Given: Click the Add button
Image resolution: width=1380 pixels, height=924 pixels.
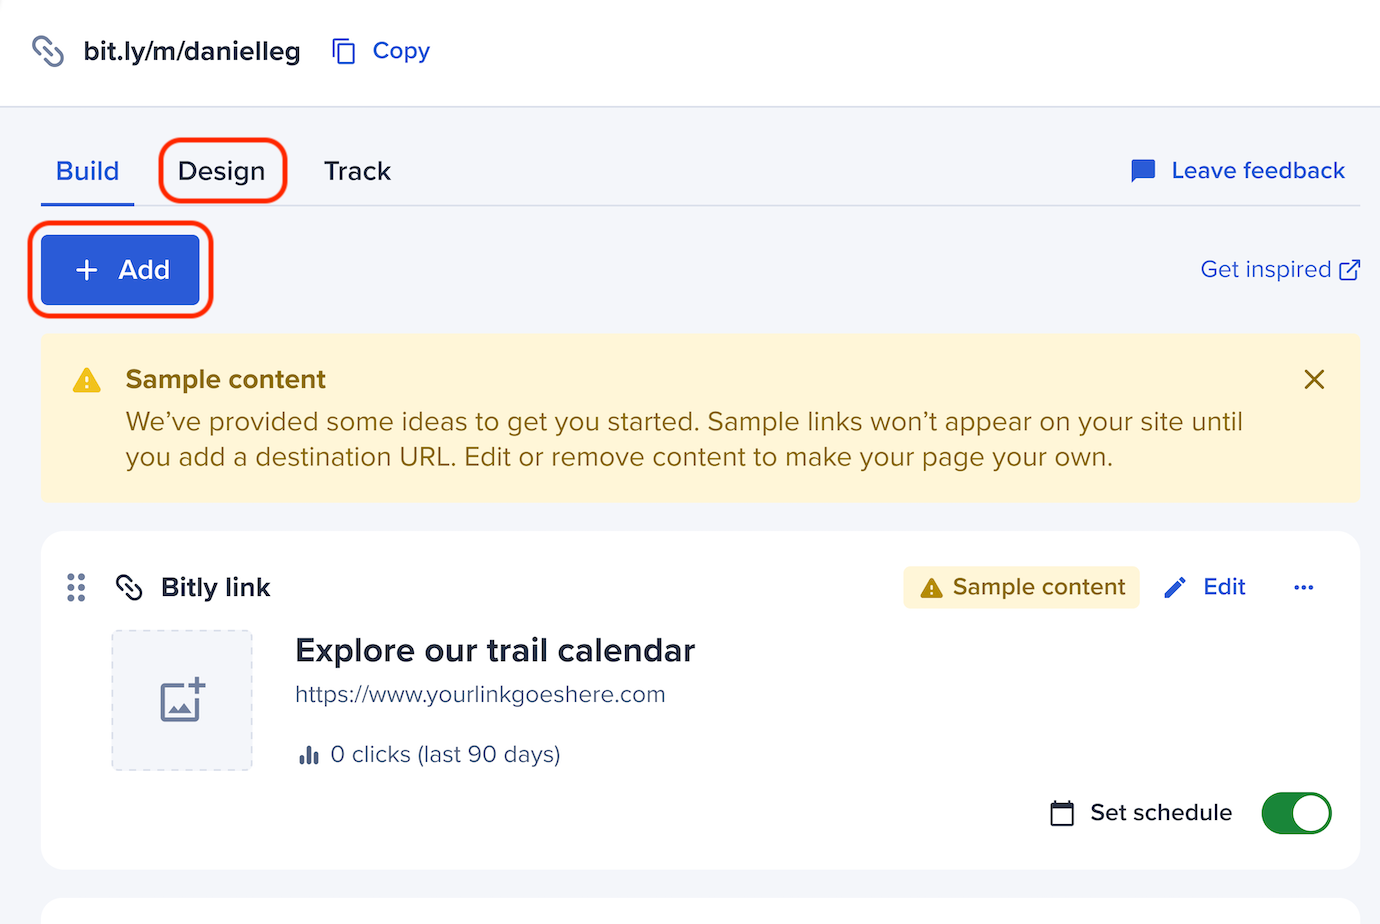Looking at the screenshot, I should 120,269.
